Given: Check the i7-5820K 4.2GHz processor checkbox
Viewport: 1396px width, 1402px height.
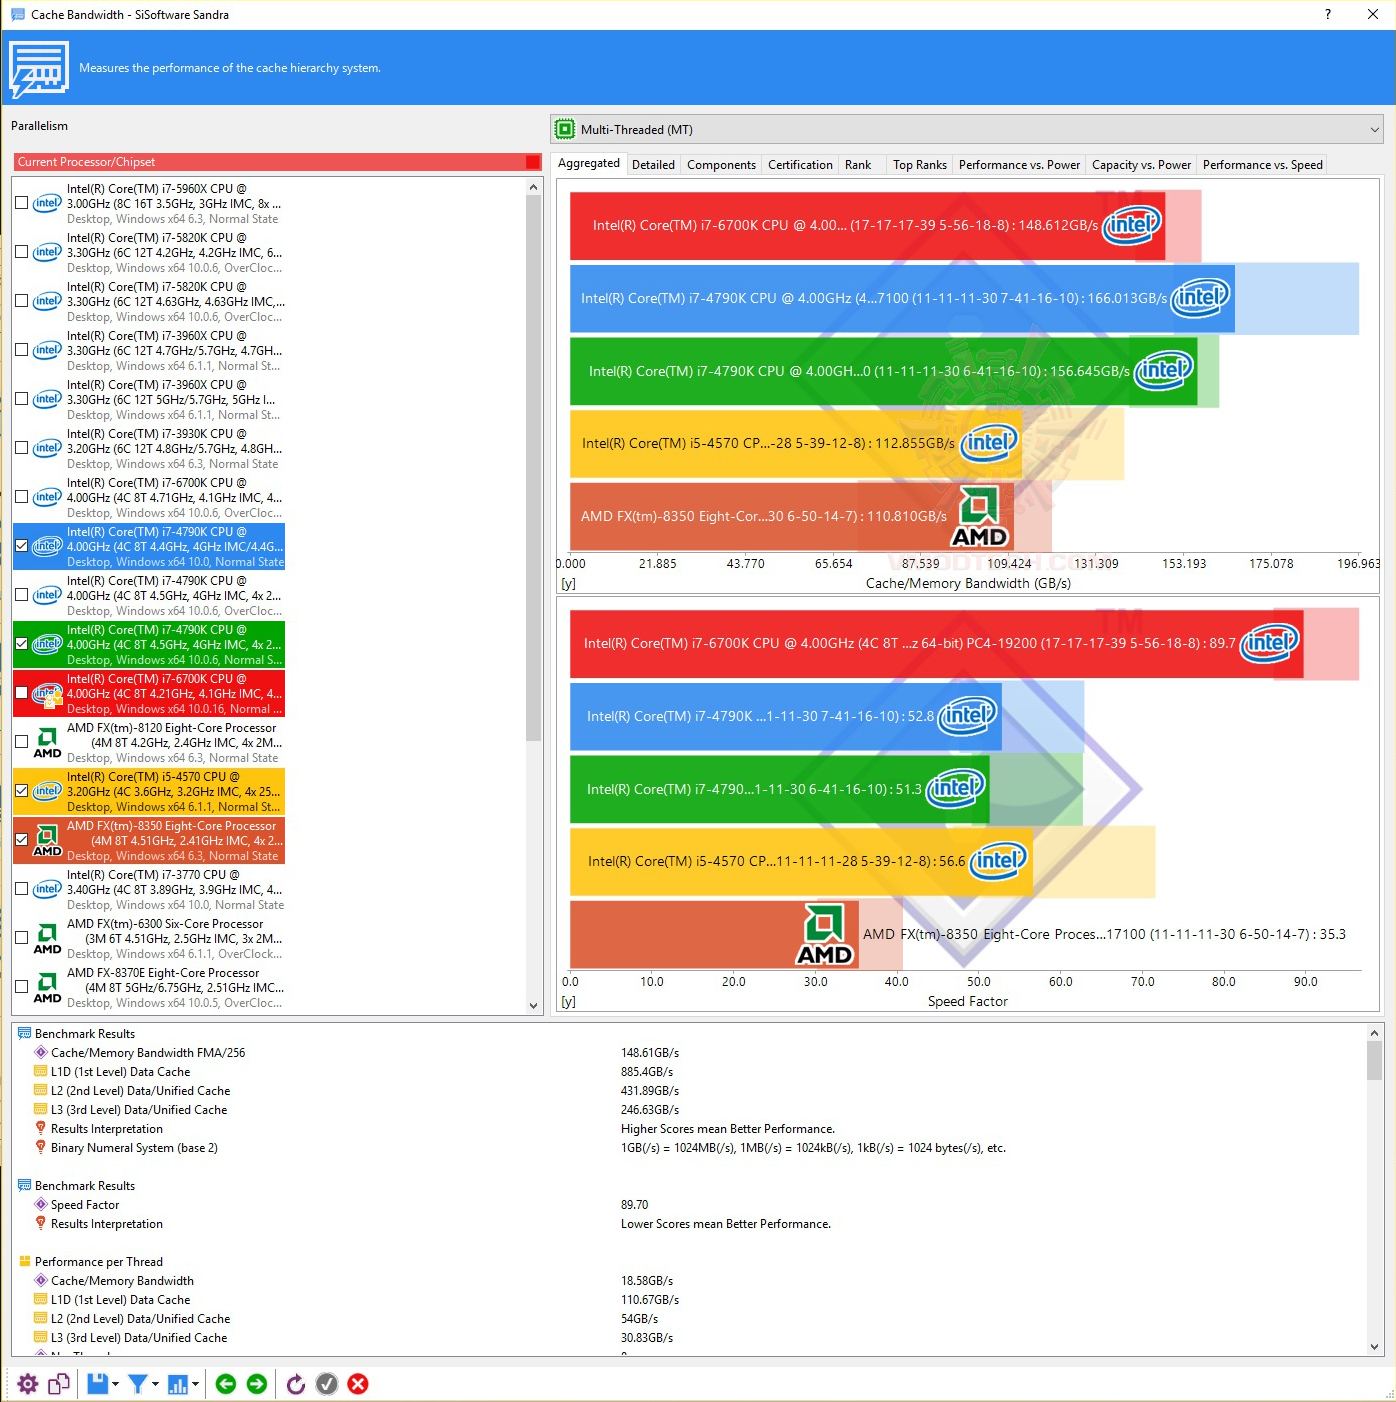Looking at the screenshot, I should (x=22, y=252).
